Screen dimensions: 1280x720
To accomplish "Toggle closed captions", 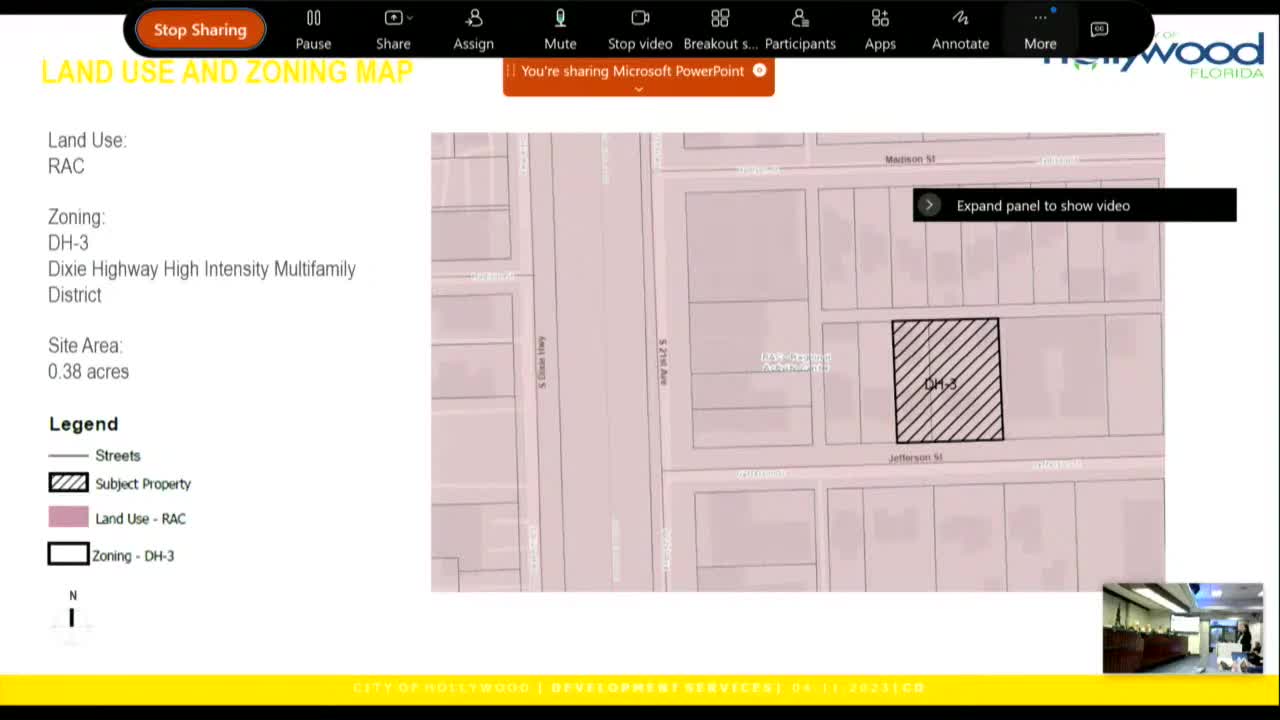I will (1099, 29).
